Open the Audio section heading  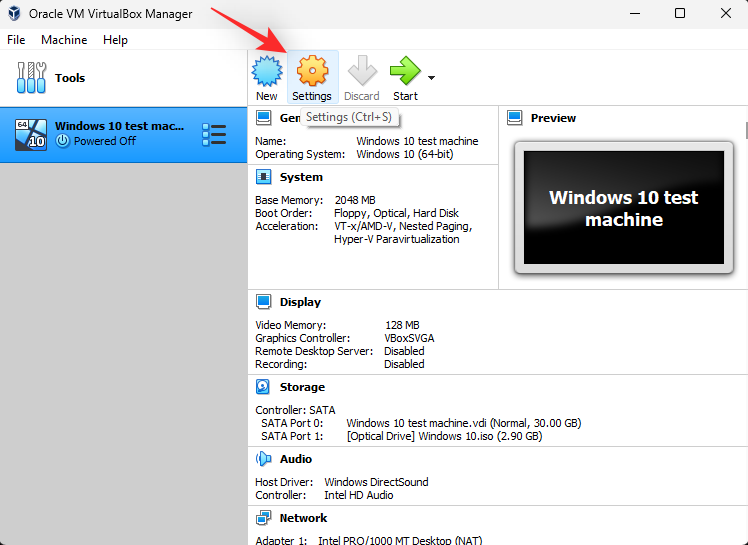coord(296,459)
